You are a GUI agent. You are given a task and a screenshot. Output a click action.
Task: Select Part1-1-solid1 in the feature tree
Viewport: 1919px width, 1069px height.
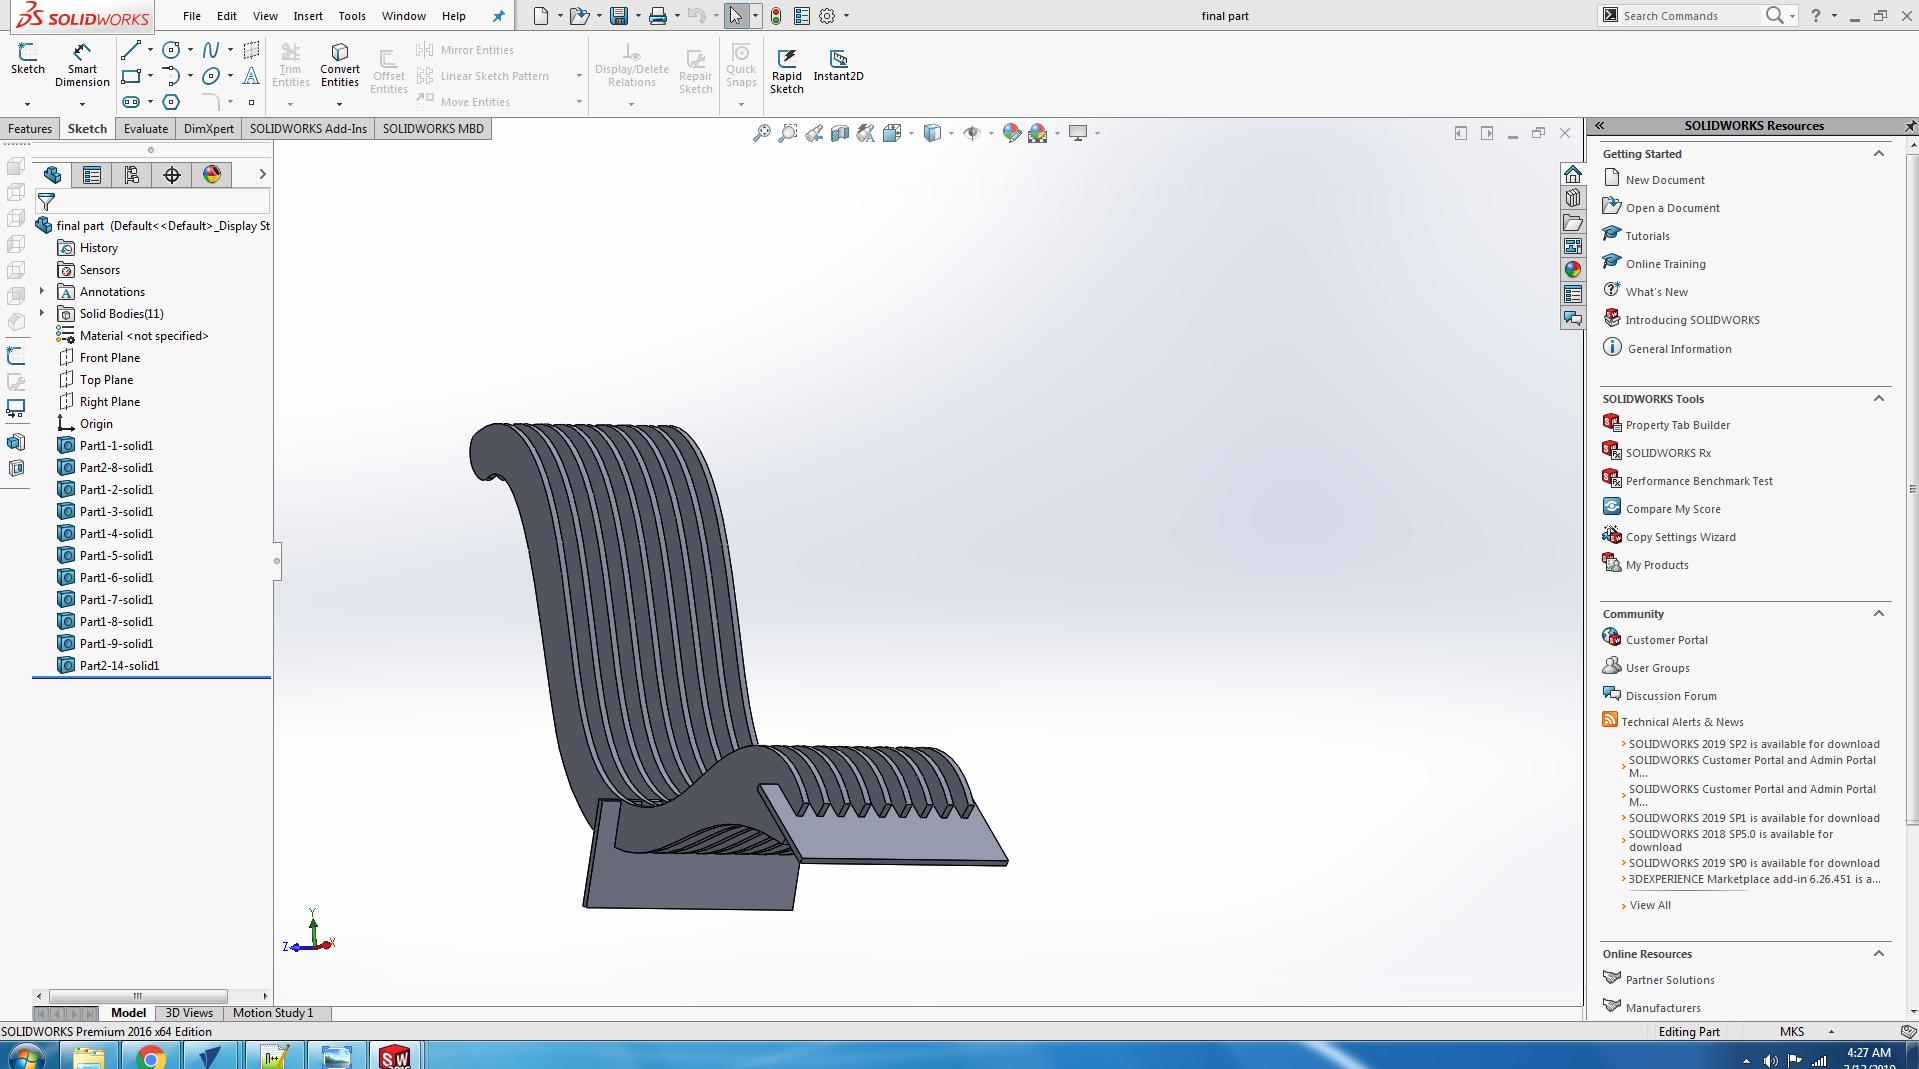pos(116,446)
